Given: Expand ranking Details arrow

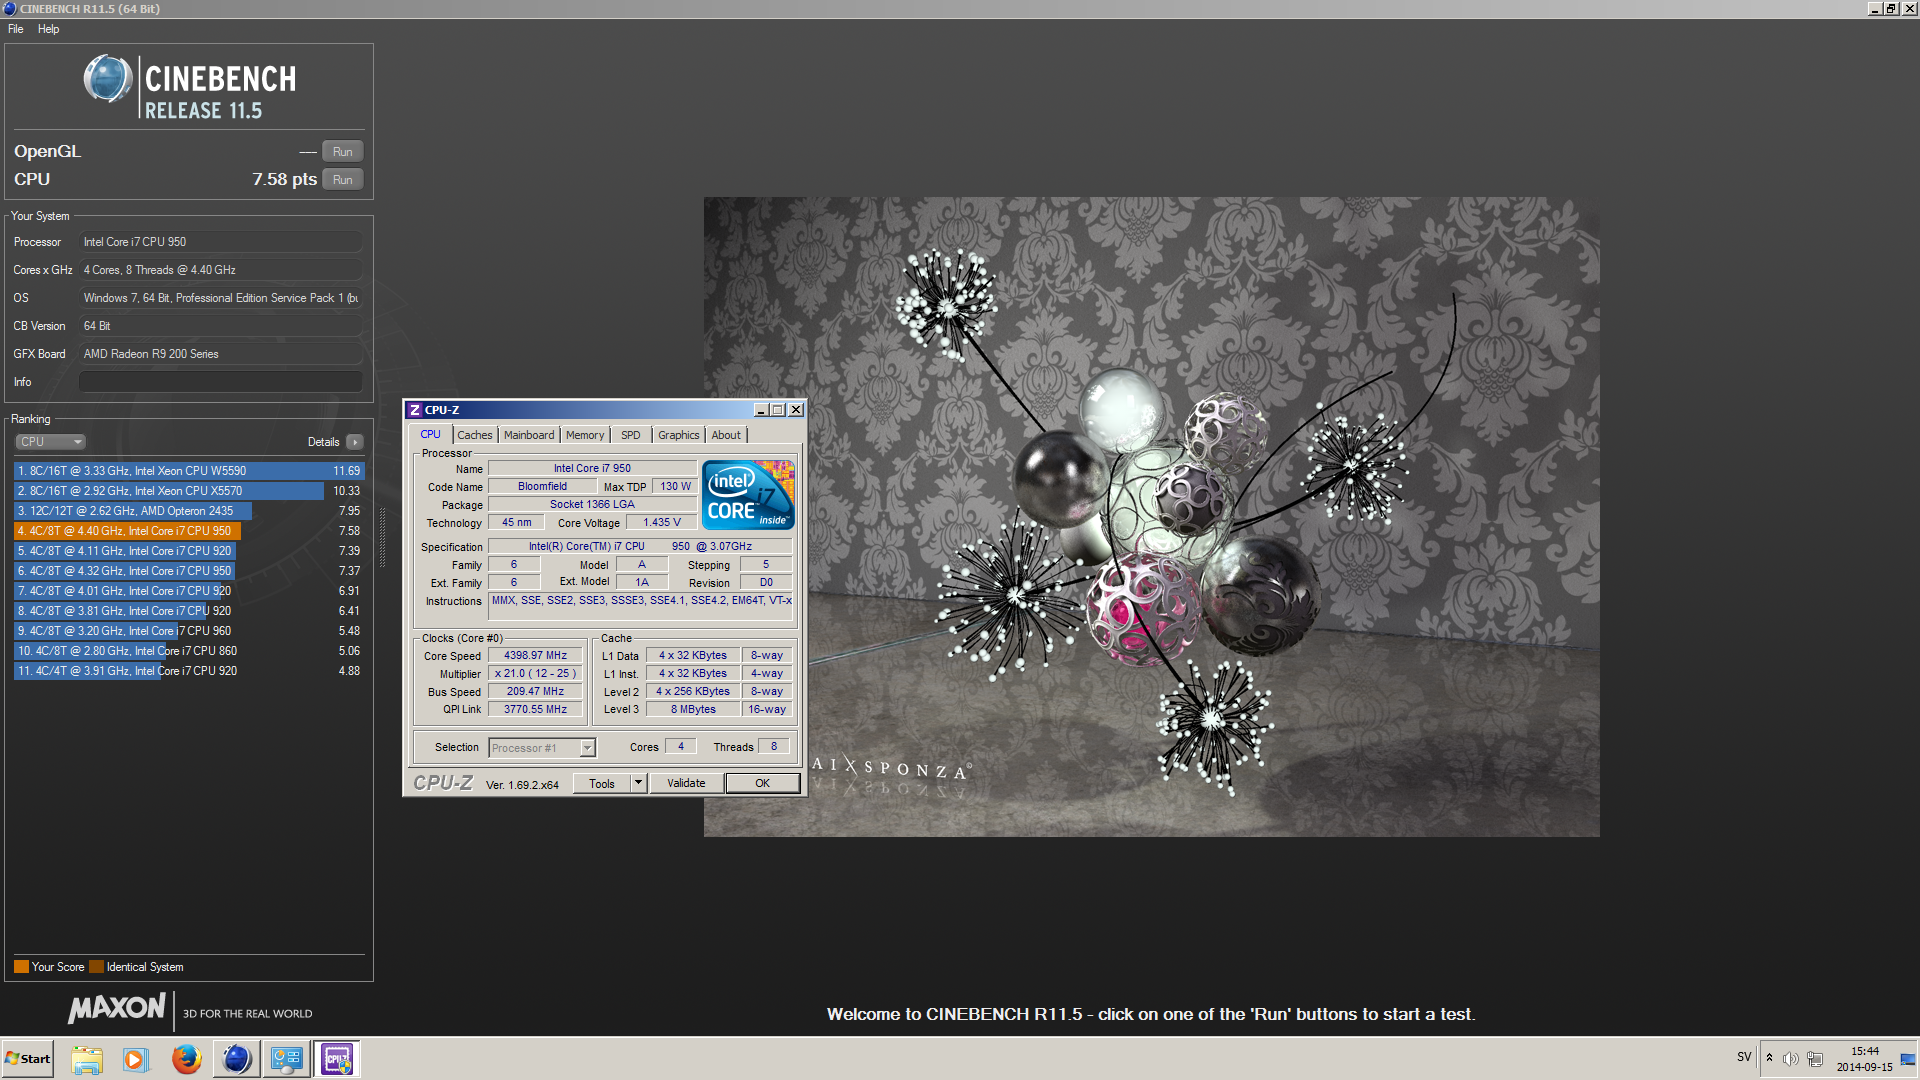Looking at the screenshot, I should [x=355, y=442].
